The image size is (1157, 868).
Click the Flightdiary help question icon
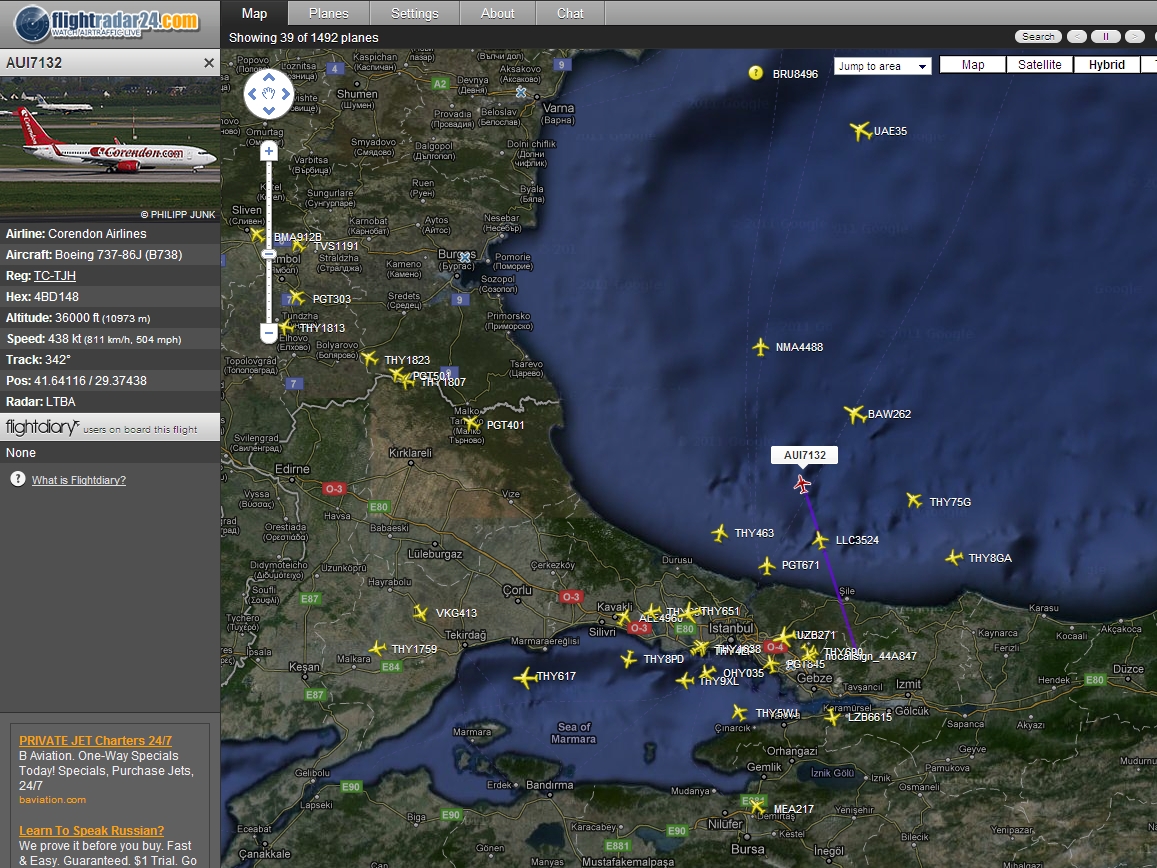(18, 480)
